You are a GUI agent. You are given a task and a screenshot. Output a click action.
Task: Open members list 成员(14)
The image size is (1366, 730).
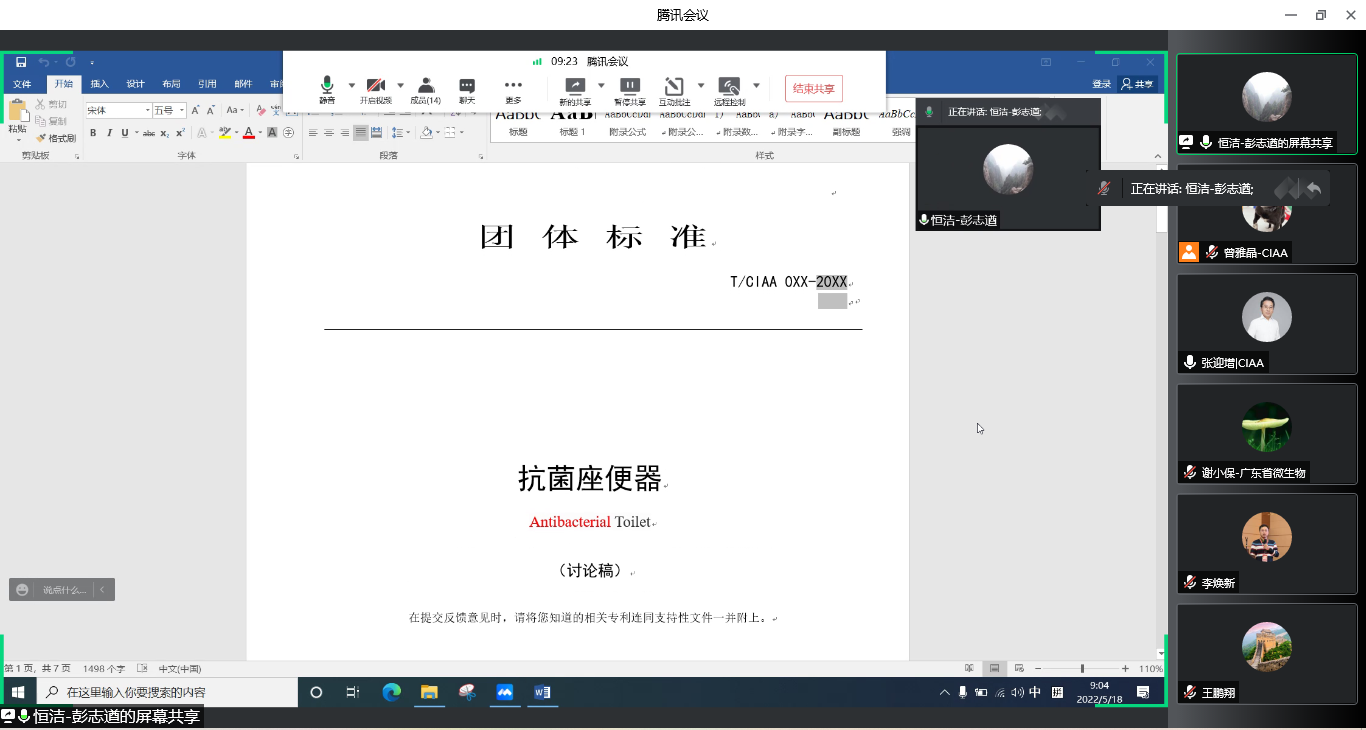click(x=426, y=90)
